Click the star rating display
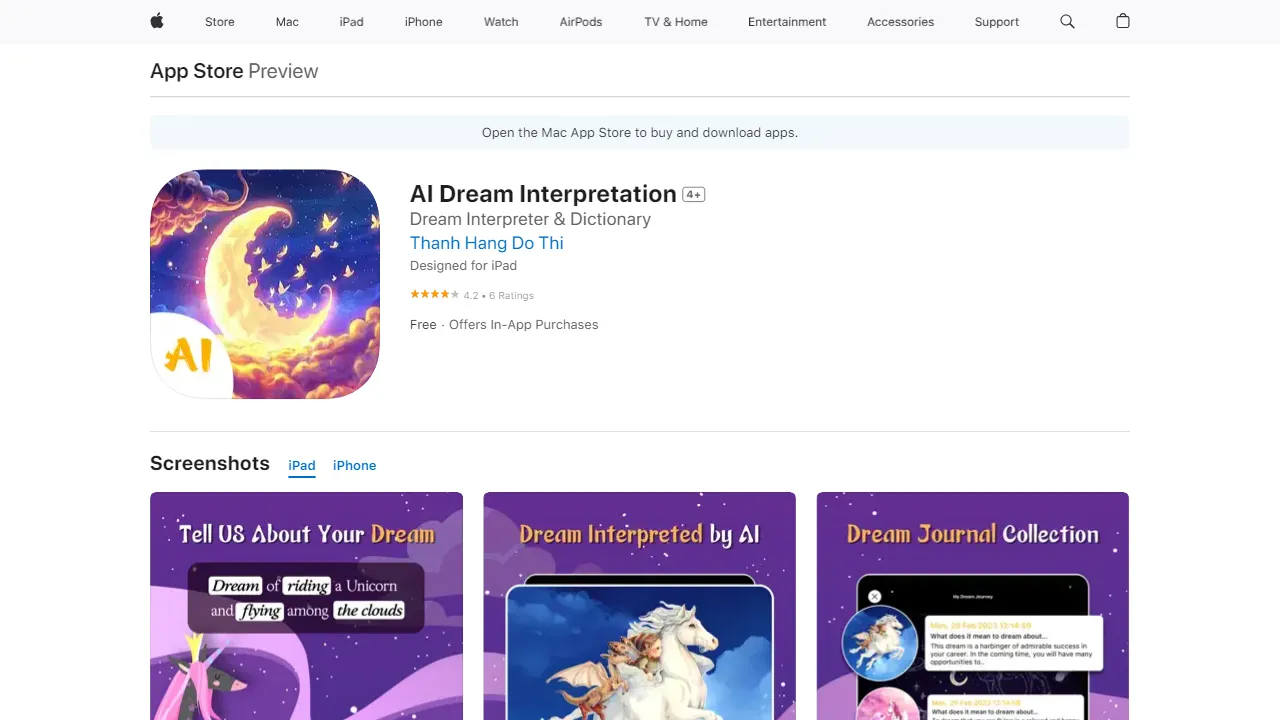This screenshot has height=720, width=1280. pos(435,295)
